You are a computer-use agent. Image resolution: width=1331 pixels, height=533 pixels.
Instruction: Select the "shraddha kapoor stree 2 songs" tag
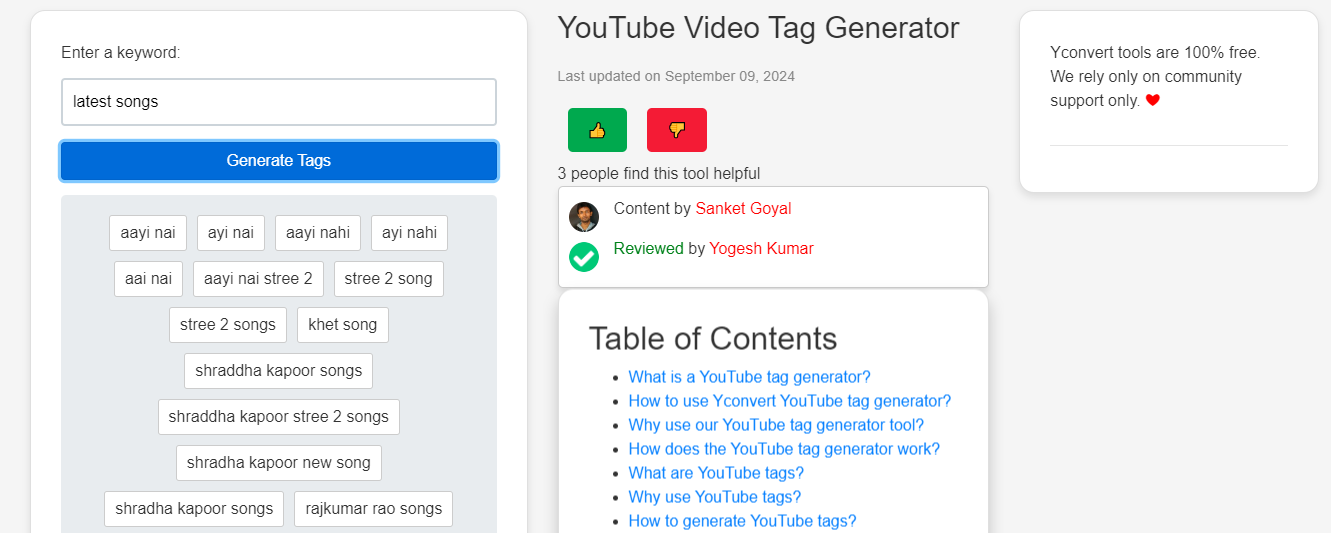pyautogui.click(x=279, y=417)
